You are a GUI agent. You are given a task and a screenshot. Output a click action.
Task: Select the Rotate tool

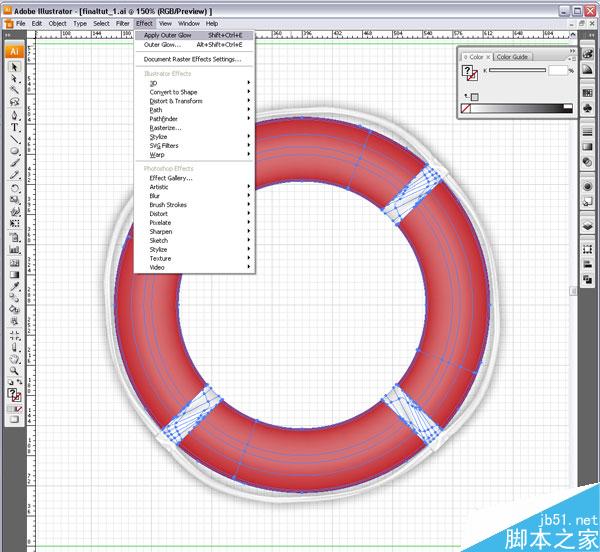(15, 188)
